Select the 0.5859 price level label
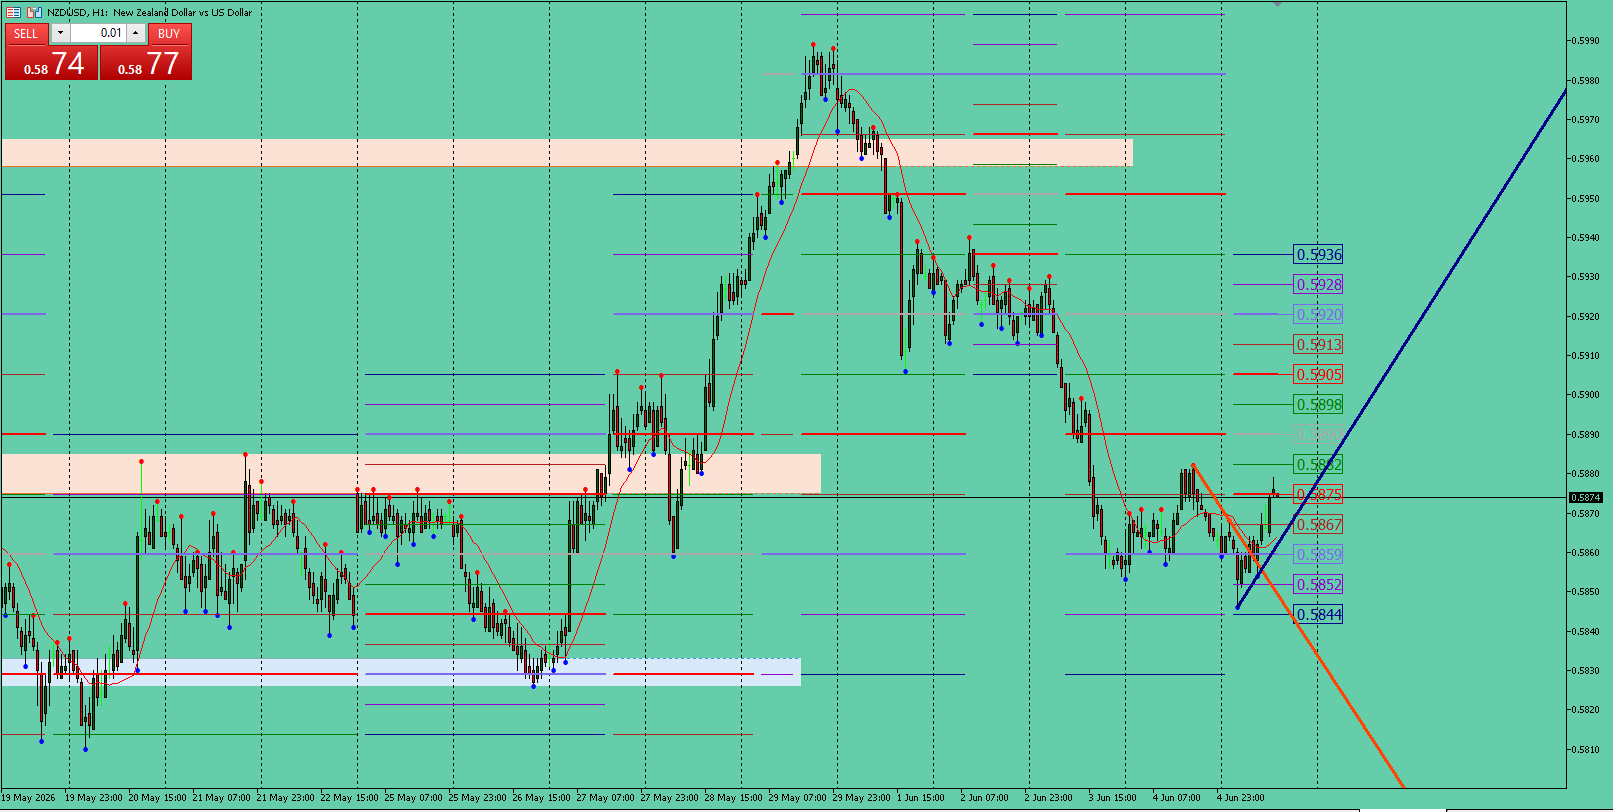 pyautogui.click(x=1318, y=554)
